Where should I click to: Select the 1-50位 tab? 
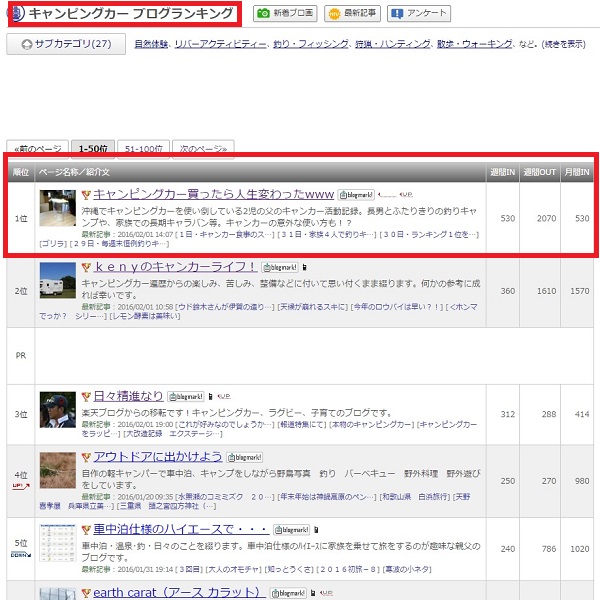(x=93, y=149)
